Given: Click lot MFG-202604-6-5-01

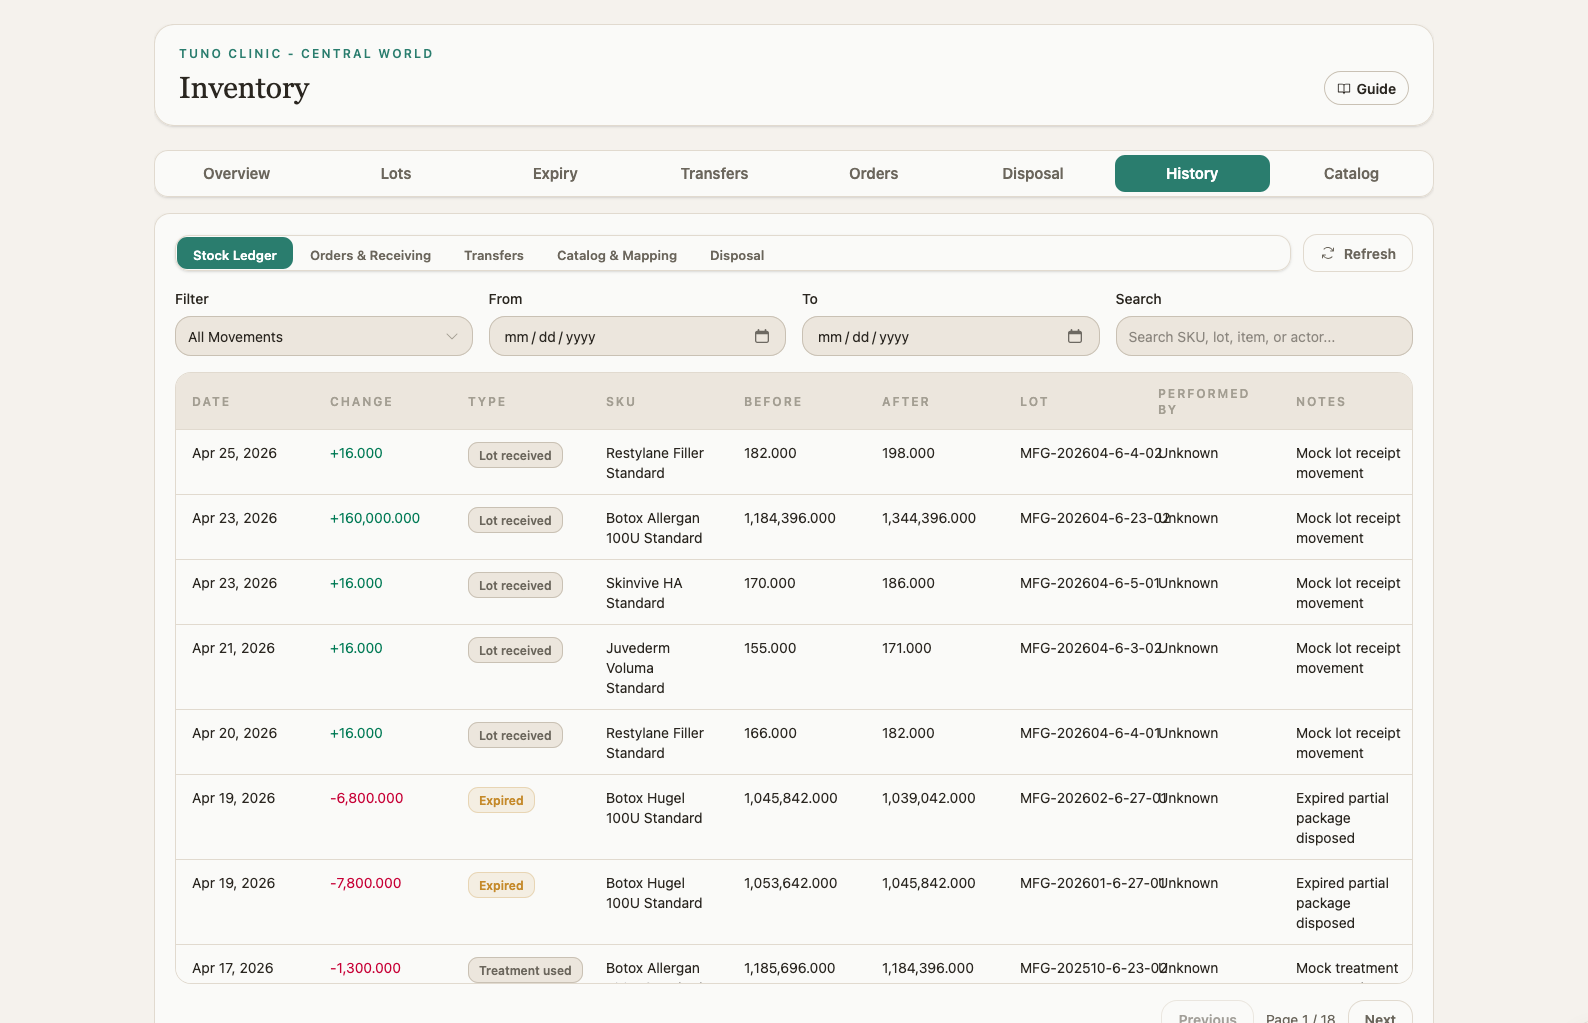Looking at the screenshot, I should [x=1089, y=583].
